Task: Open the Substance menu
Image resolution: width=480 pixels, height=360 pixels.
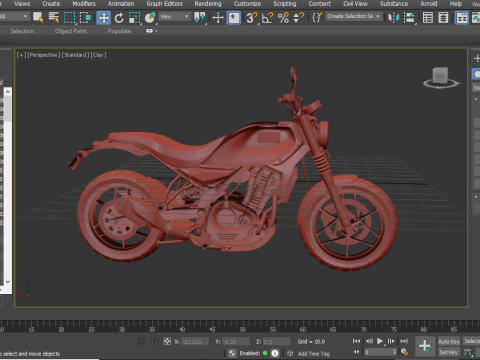Action: tap(394, 4)
